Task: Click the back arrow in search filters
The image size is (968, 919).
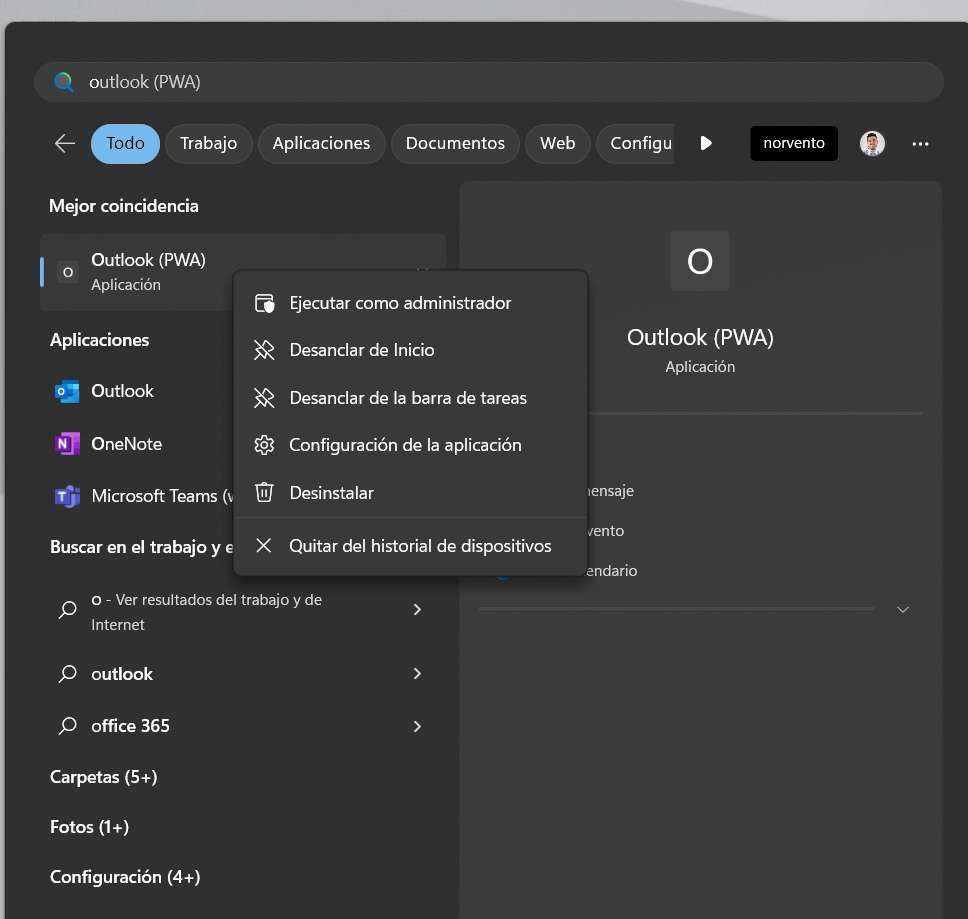Action: pyautogui.click(x=64, y=144)
